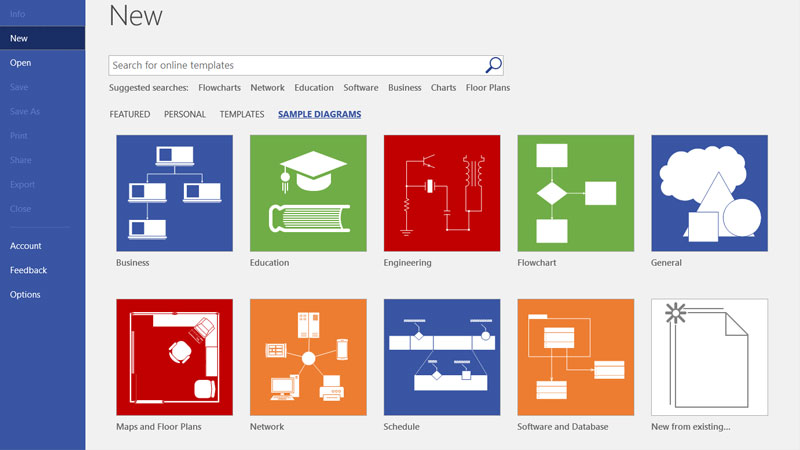Viewport: 800px width, 450px height.
Task: Open the Flowchart template icon
Action: point(575,193)
